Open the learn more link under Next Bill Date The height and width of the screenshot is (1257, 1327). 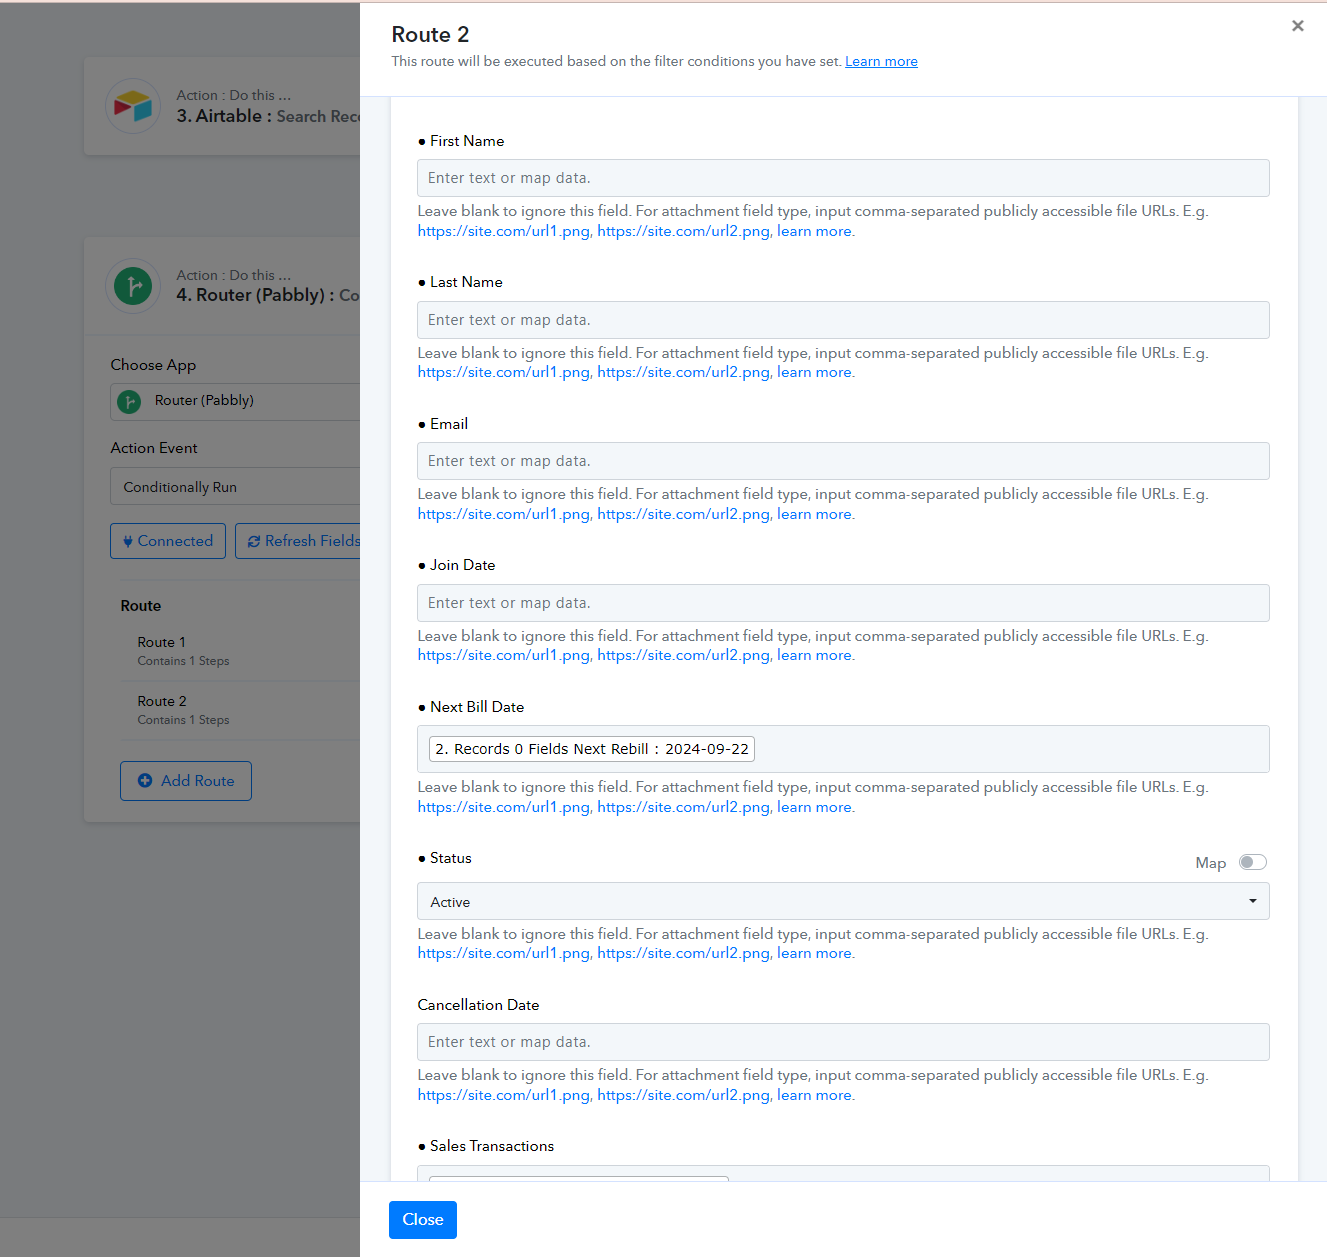tap(816, 807)
